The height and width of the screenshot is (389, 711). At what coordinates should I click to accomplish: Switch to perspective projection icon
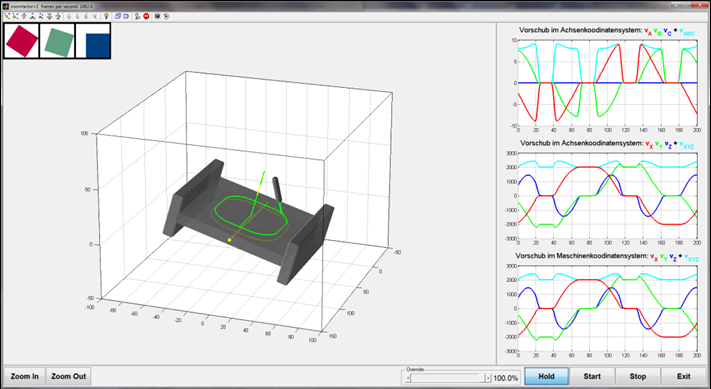pos(126,16)
